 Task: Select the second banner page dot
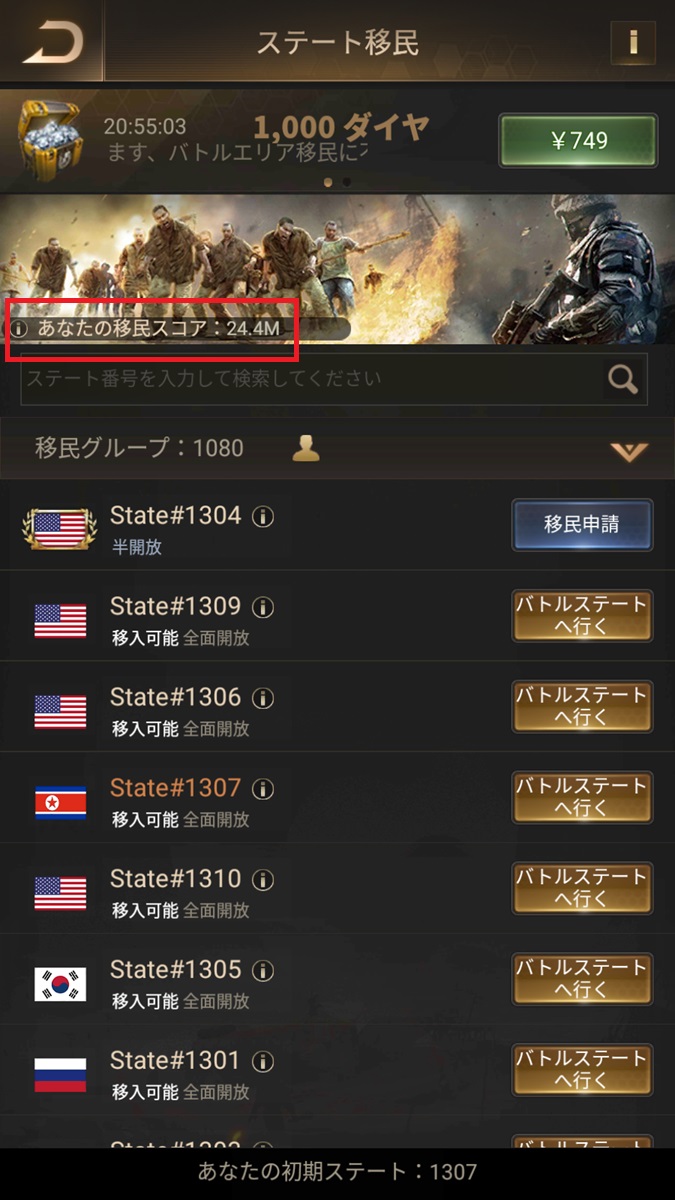pyautogui.click(x=347, y=183)
